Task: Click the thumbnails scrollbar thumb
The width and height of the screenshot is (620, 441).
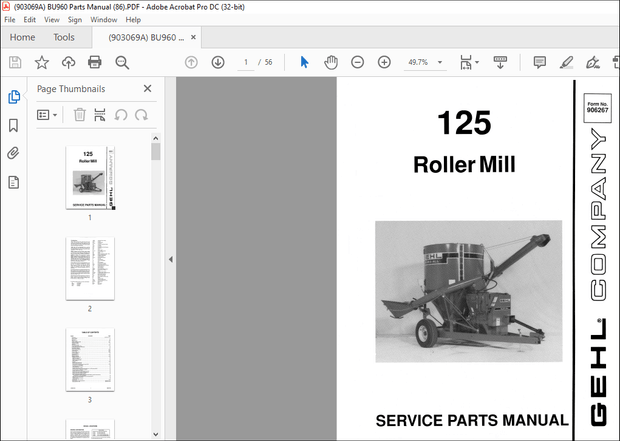Action: coord(156,151)
